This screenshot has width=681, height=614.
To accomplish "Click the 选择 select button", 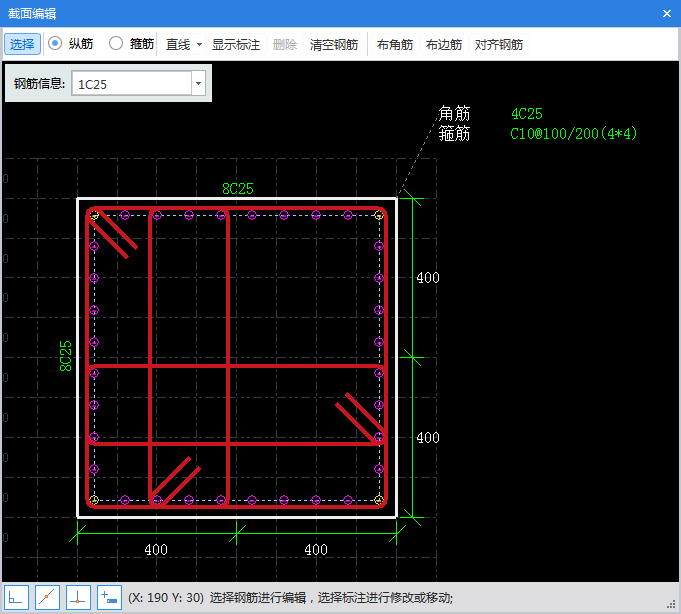I will click(x=23, y=44).
